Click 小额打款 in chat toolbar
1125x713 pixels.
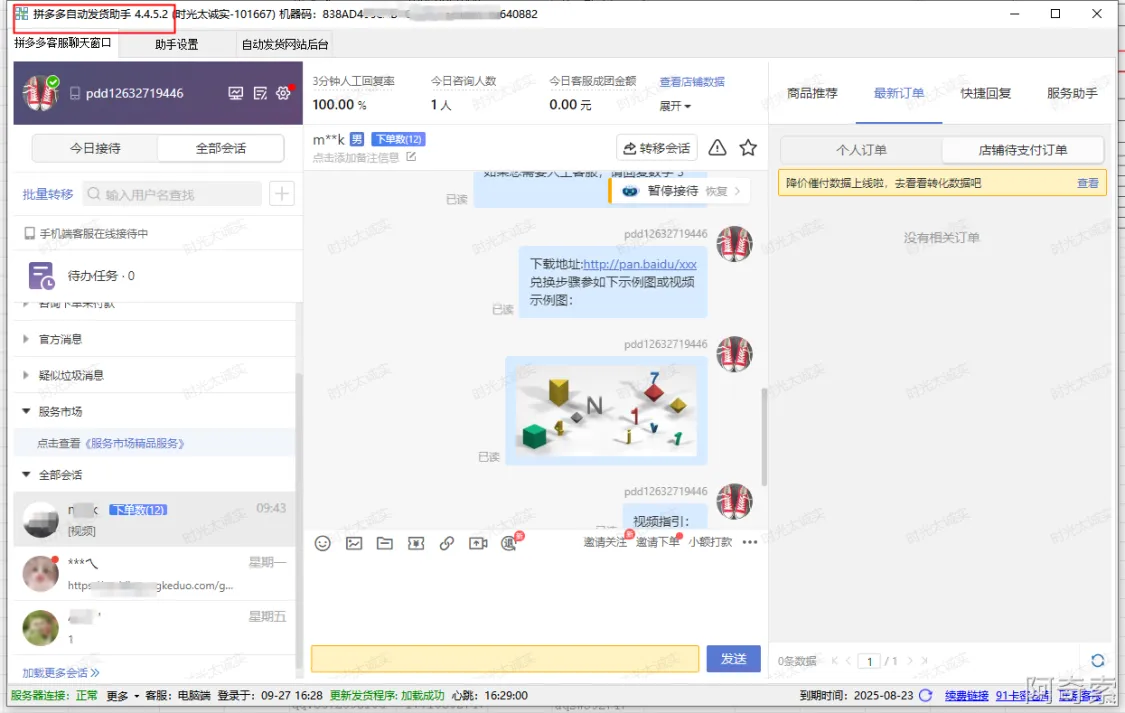click(x=710, y=542)
